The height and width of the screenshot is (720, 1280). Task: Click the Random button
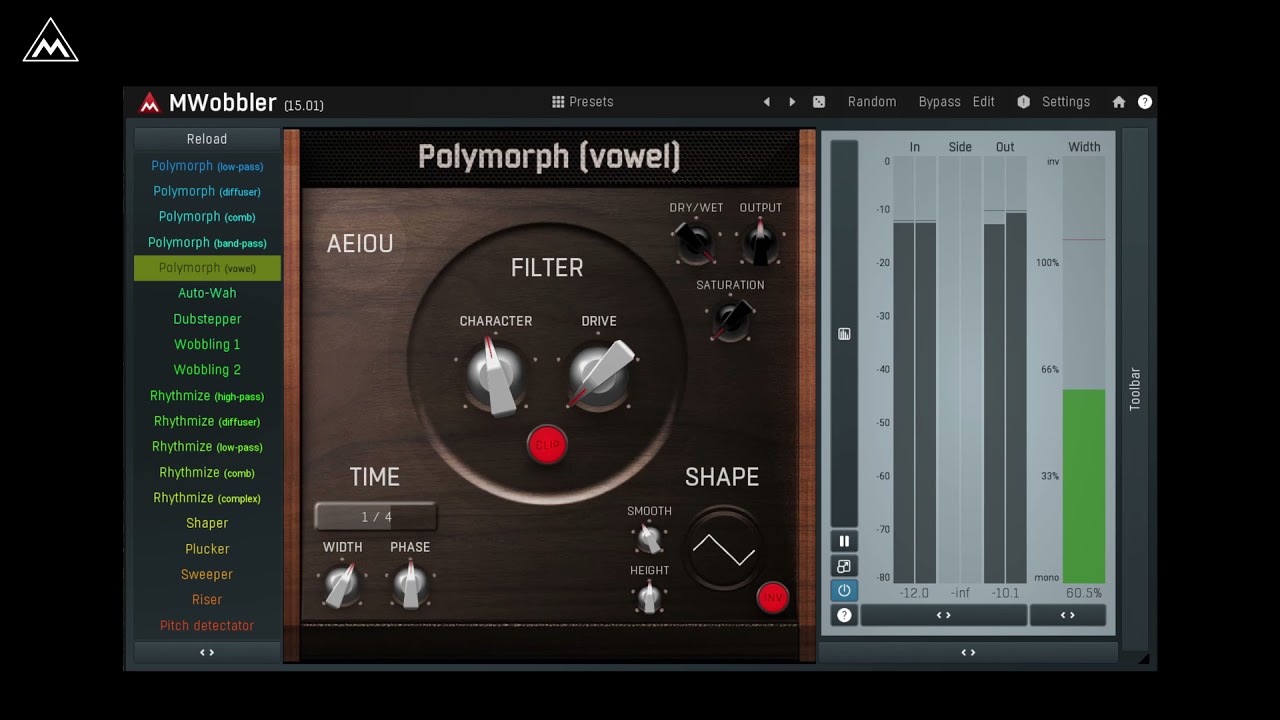[x=872, y=102]
